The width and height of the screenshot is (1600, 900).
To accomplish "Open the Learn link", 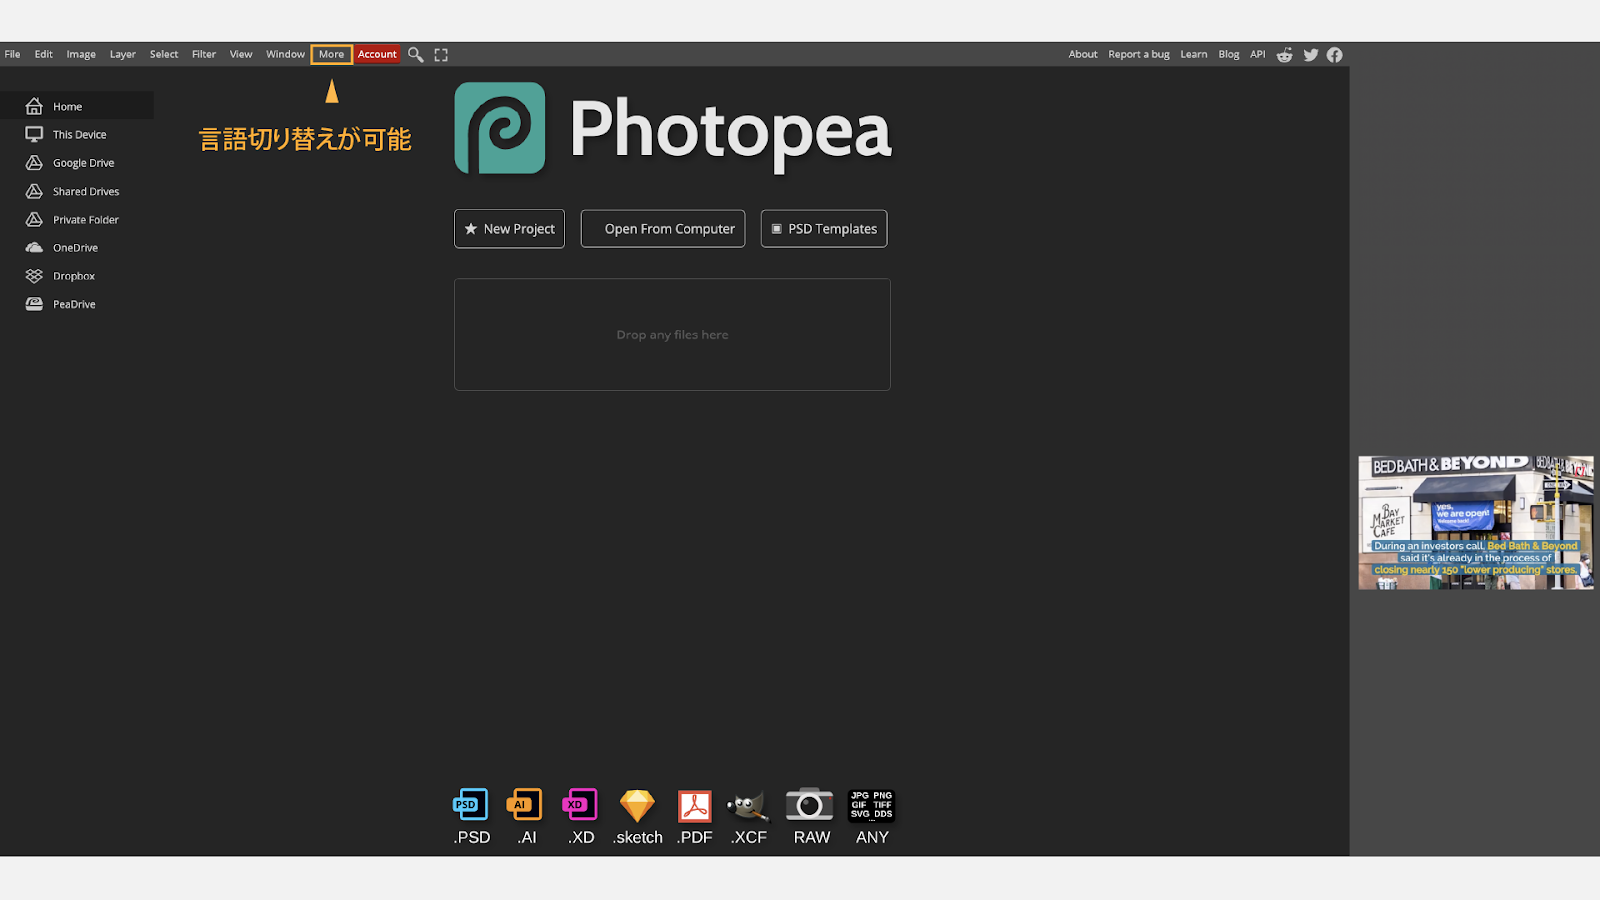I will (x=1193, y=55).
